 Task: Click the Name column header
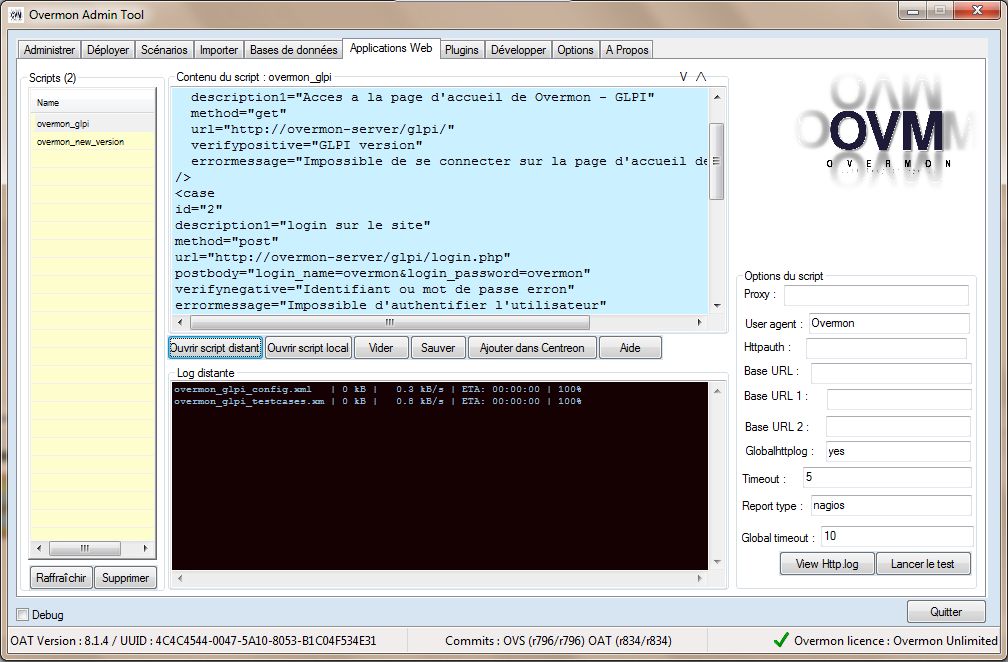(92, 102)
